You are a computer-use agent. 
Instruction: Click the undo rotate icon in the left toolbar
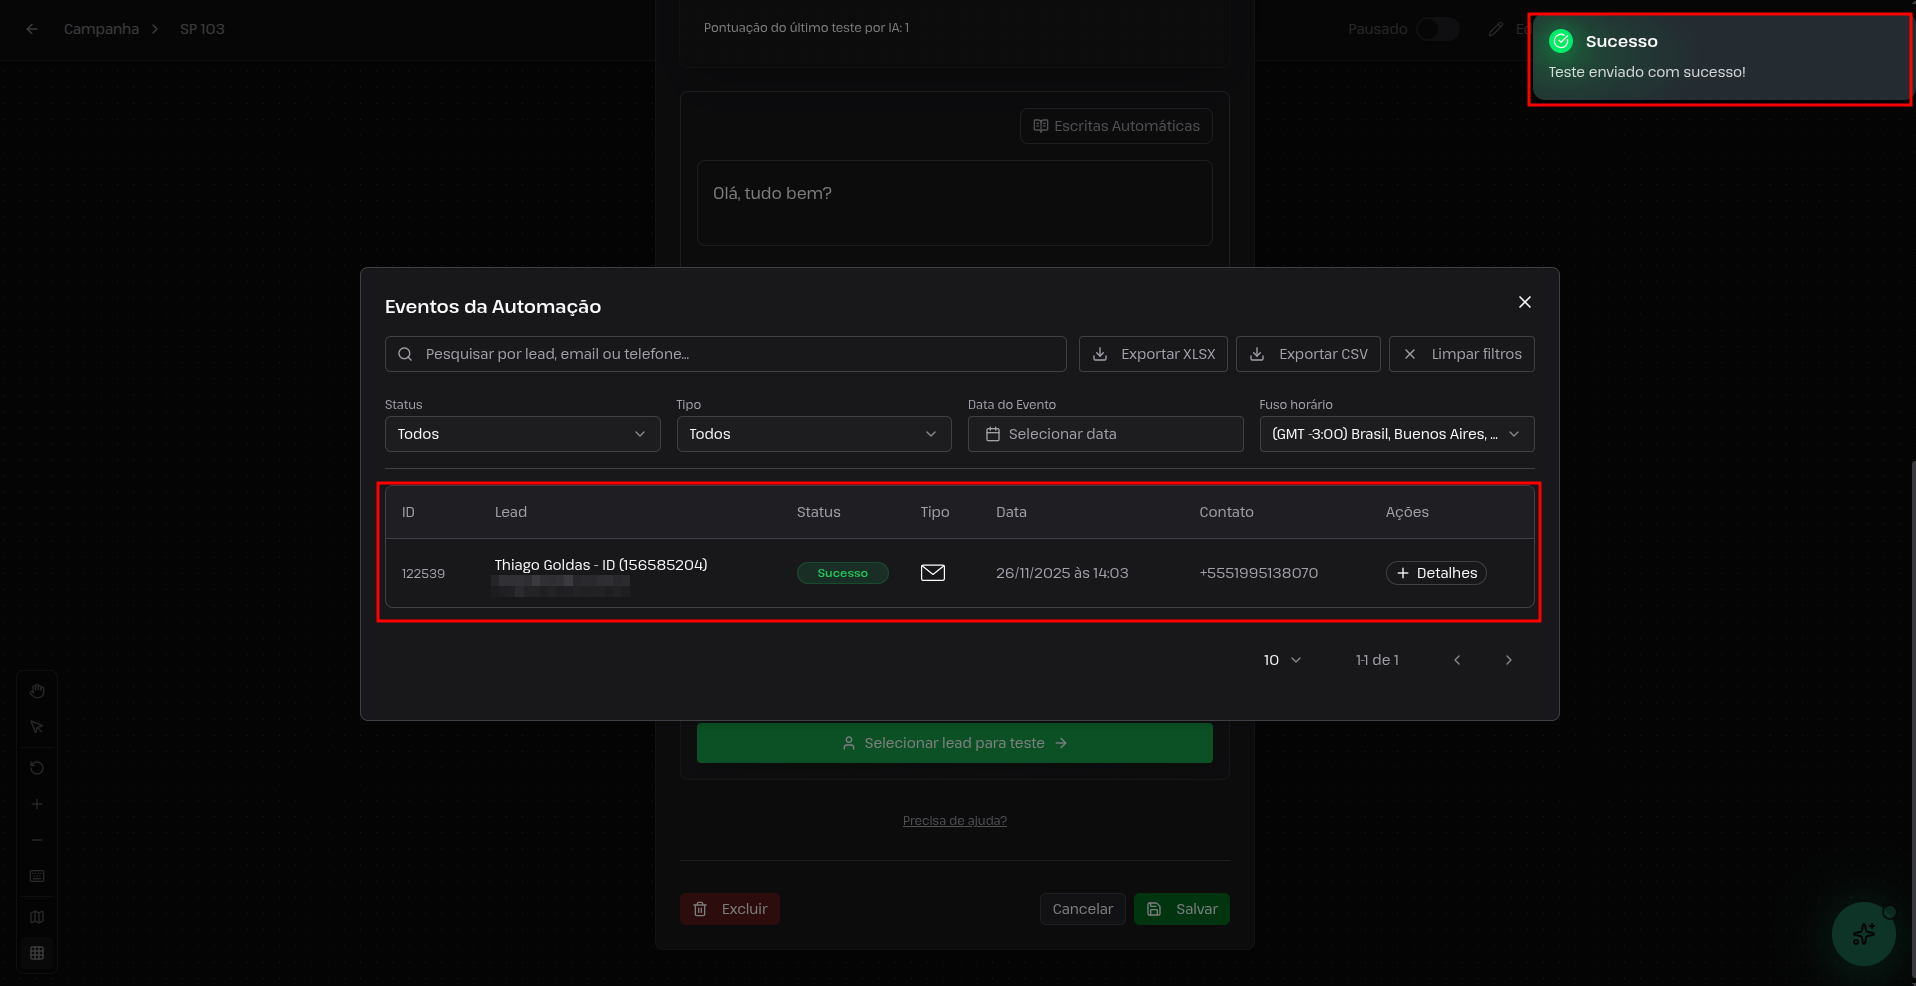[37, 768]
